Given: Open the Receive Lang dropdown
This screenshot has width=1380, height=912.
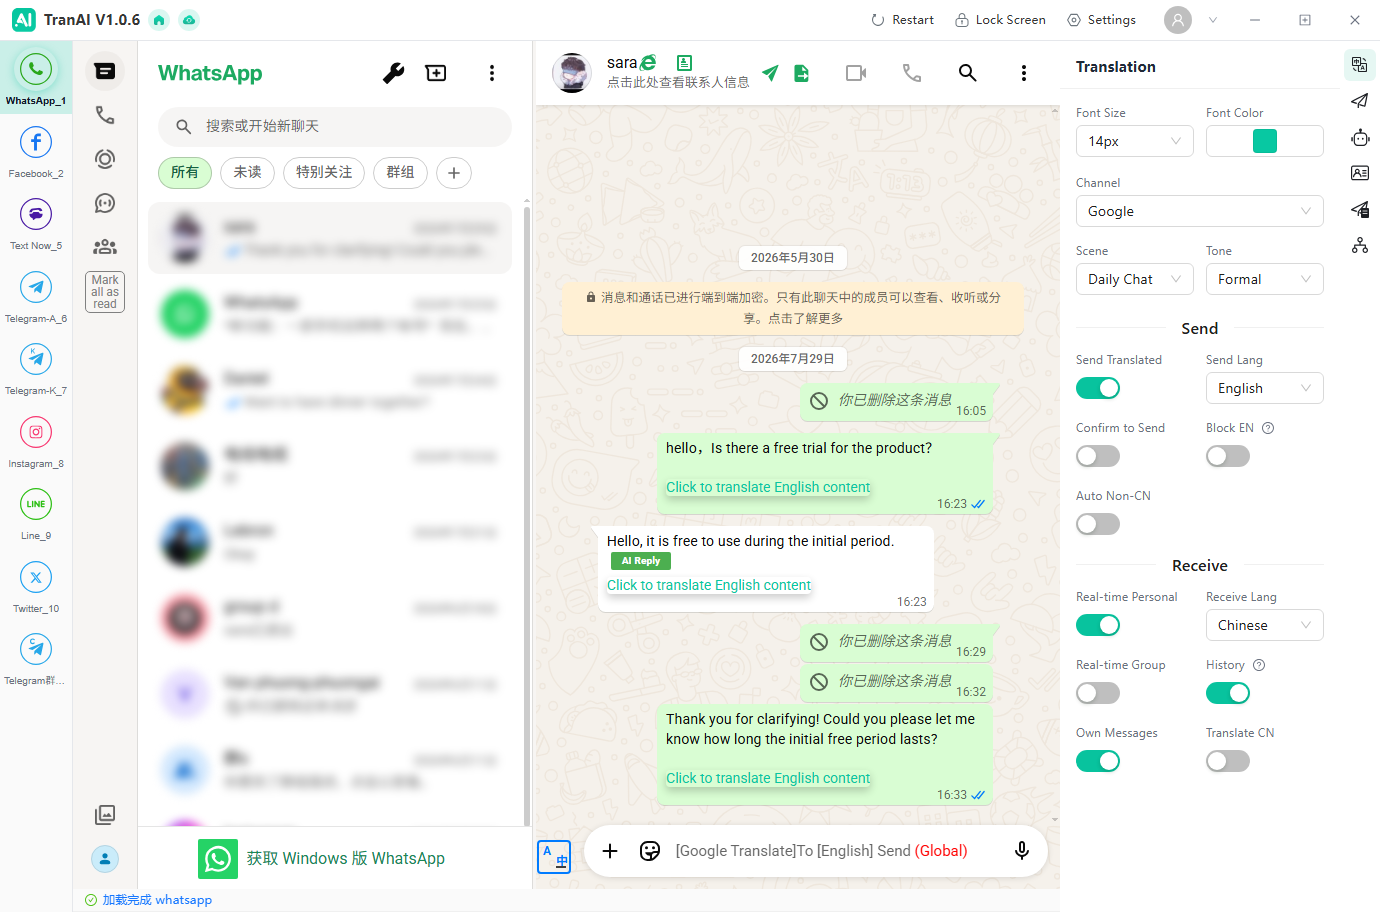Looking at the screenshot, I should tap(1265, 625).
